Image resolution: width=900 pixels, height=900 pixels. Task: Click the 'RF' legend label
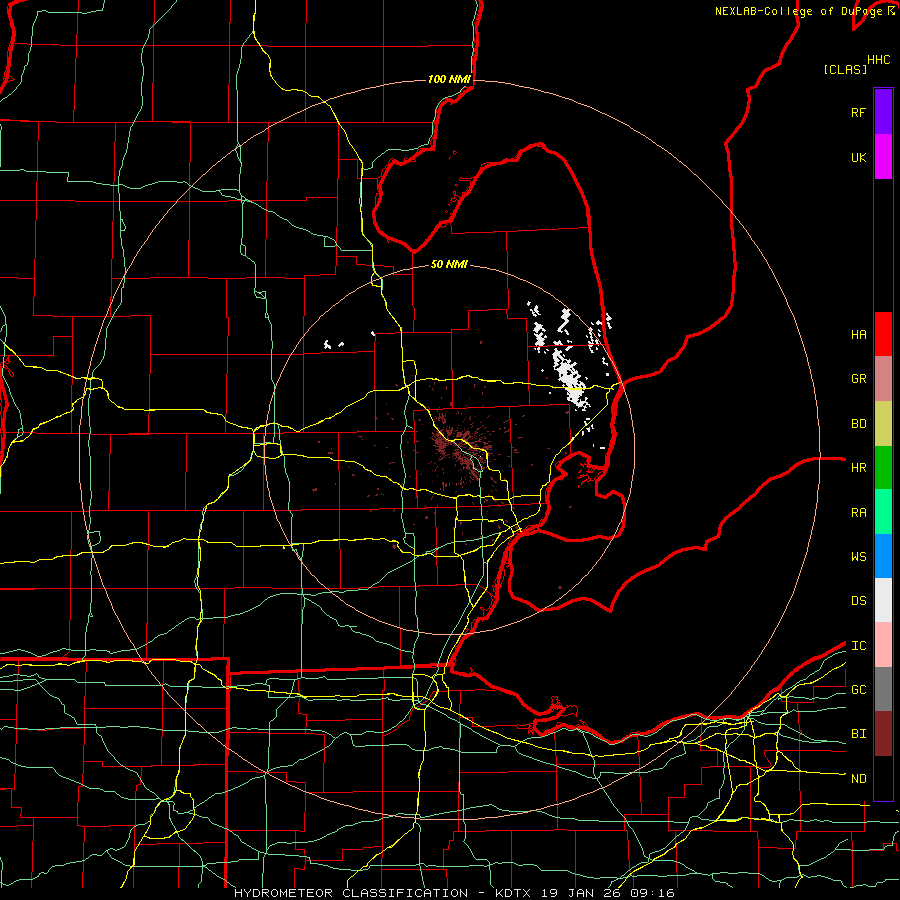pyautogui.click(x=858, y=113)
